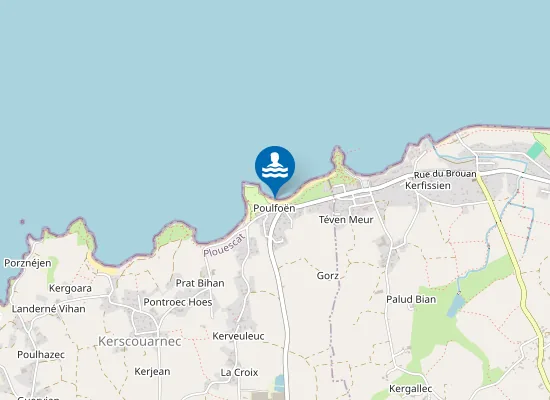This screenshot has height=400, width=550.
Task: Click the Pontroec Hoes label
Action: click(178, 302)
